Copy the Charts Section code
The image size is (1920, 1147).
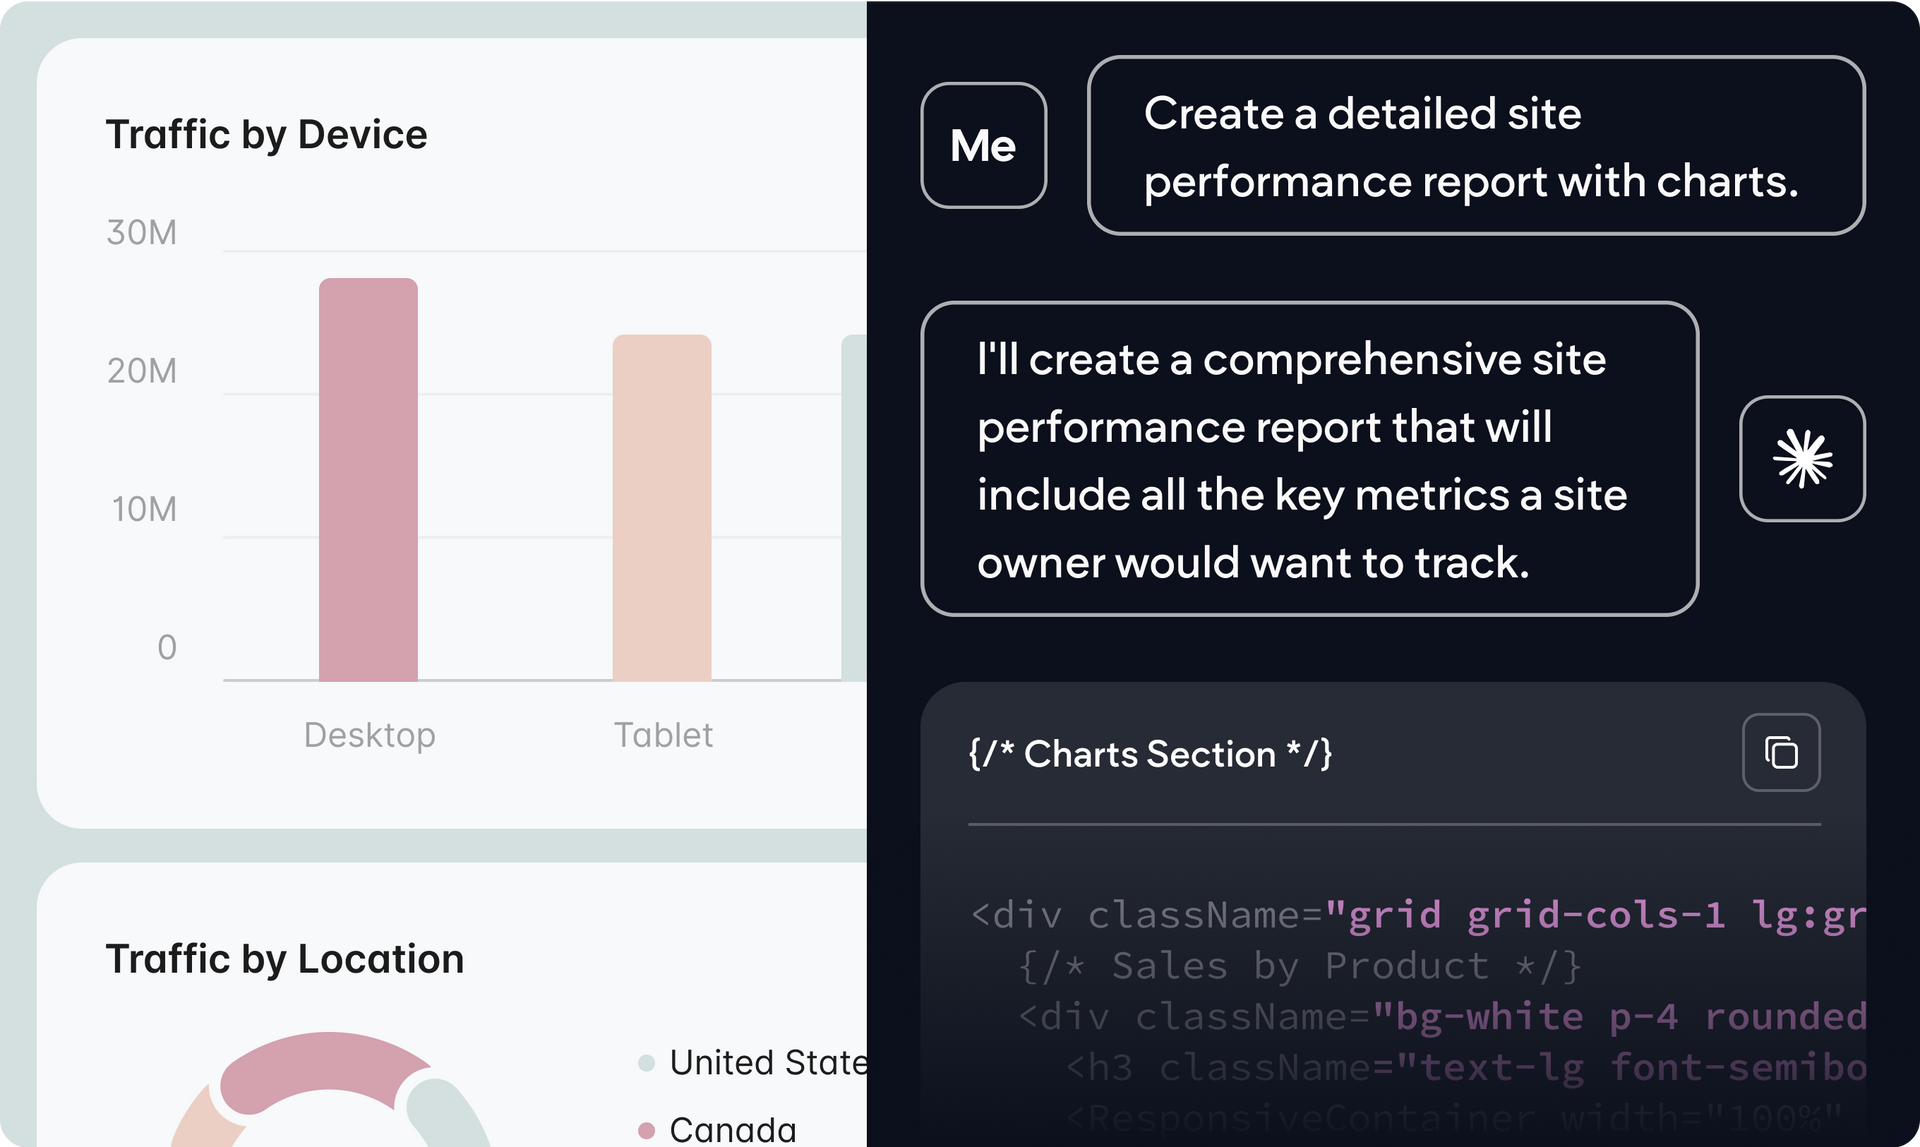tap(1781, 752)
